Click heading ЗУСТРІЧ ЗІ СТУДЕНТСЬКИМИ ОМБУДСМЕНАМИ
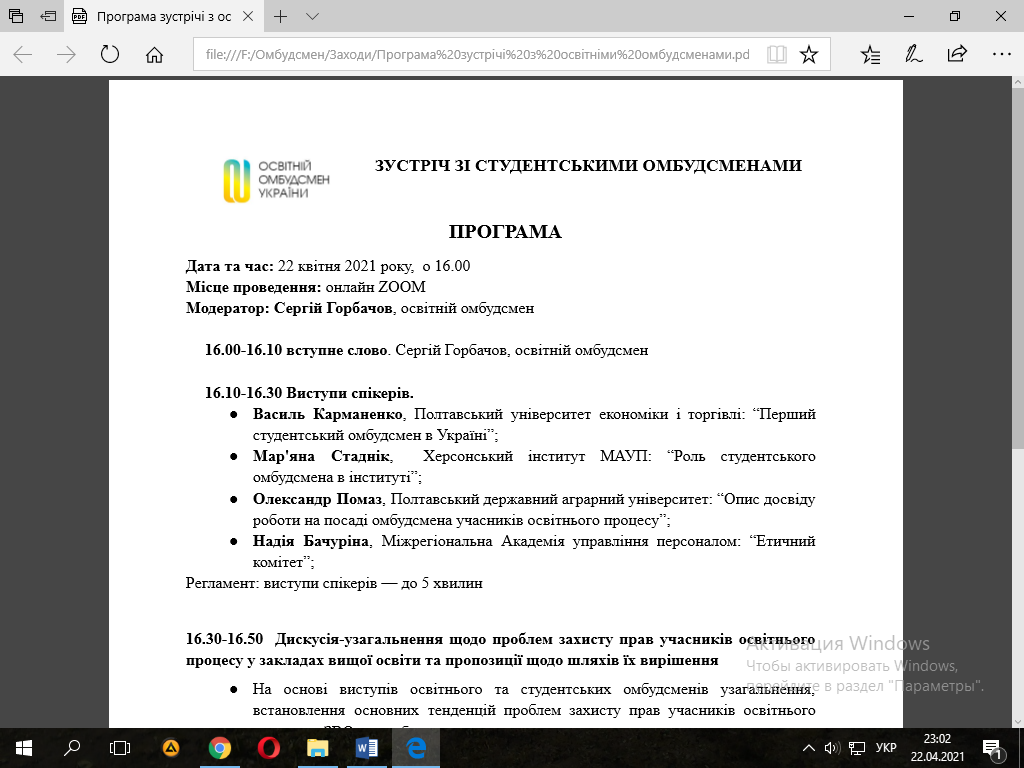1024x768 pixels. click(588, 165)
